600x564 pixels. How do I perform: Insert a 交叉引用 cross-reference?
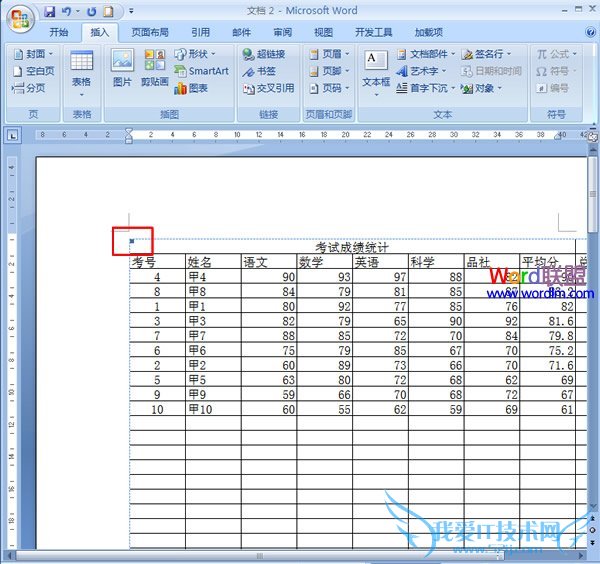(x=269, y=88)
